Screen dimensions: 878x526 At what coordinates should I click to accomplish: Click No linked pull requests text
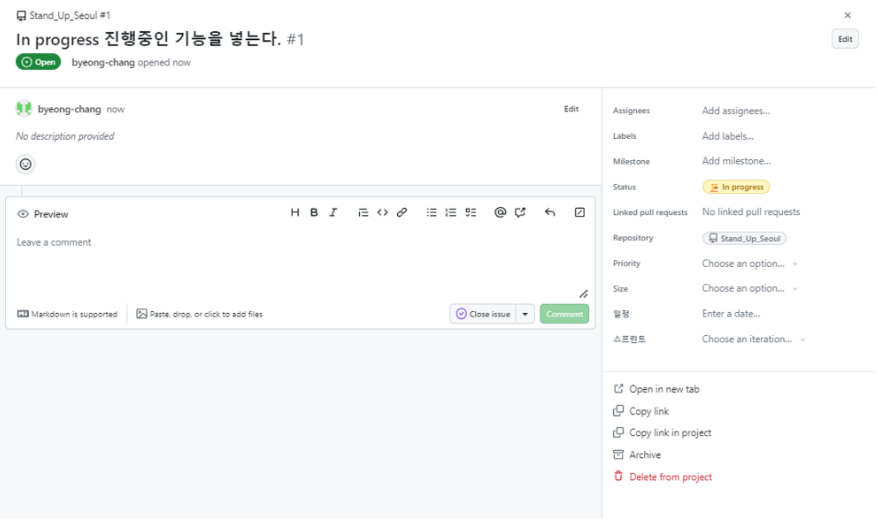753,212
